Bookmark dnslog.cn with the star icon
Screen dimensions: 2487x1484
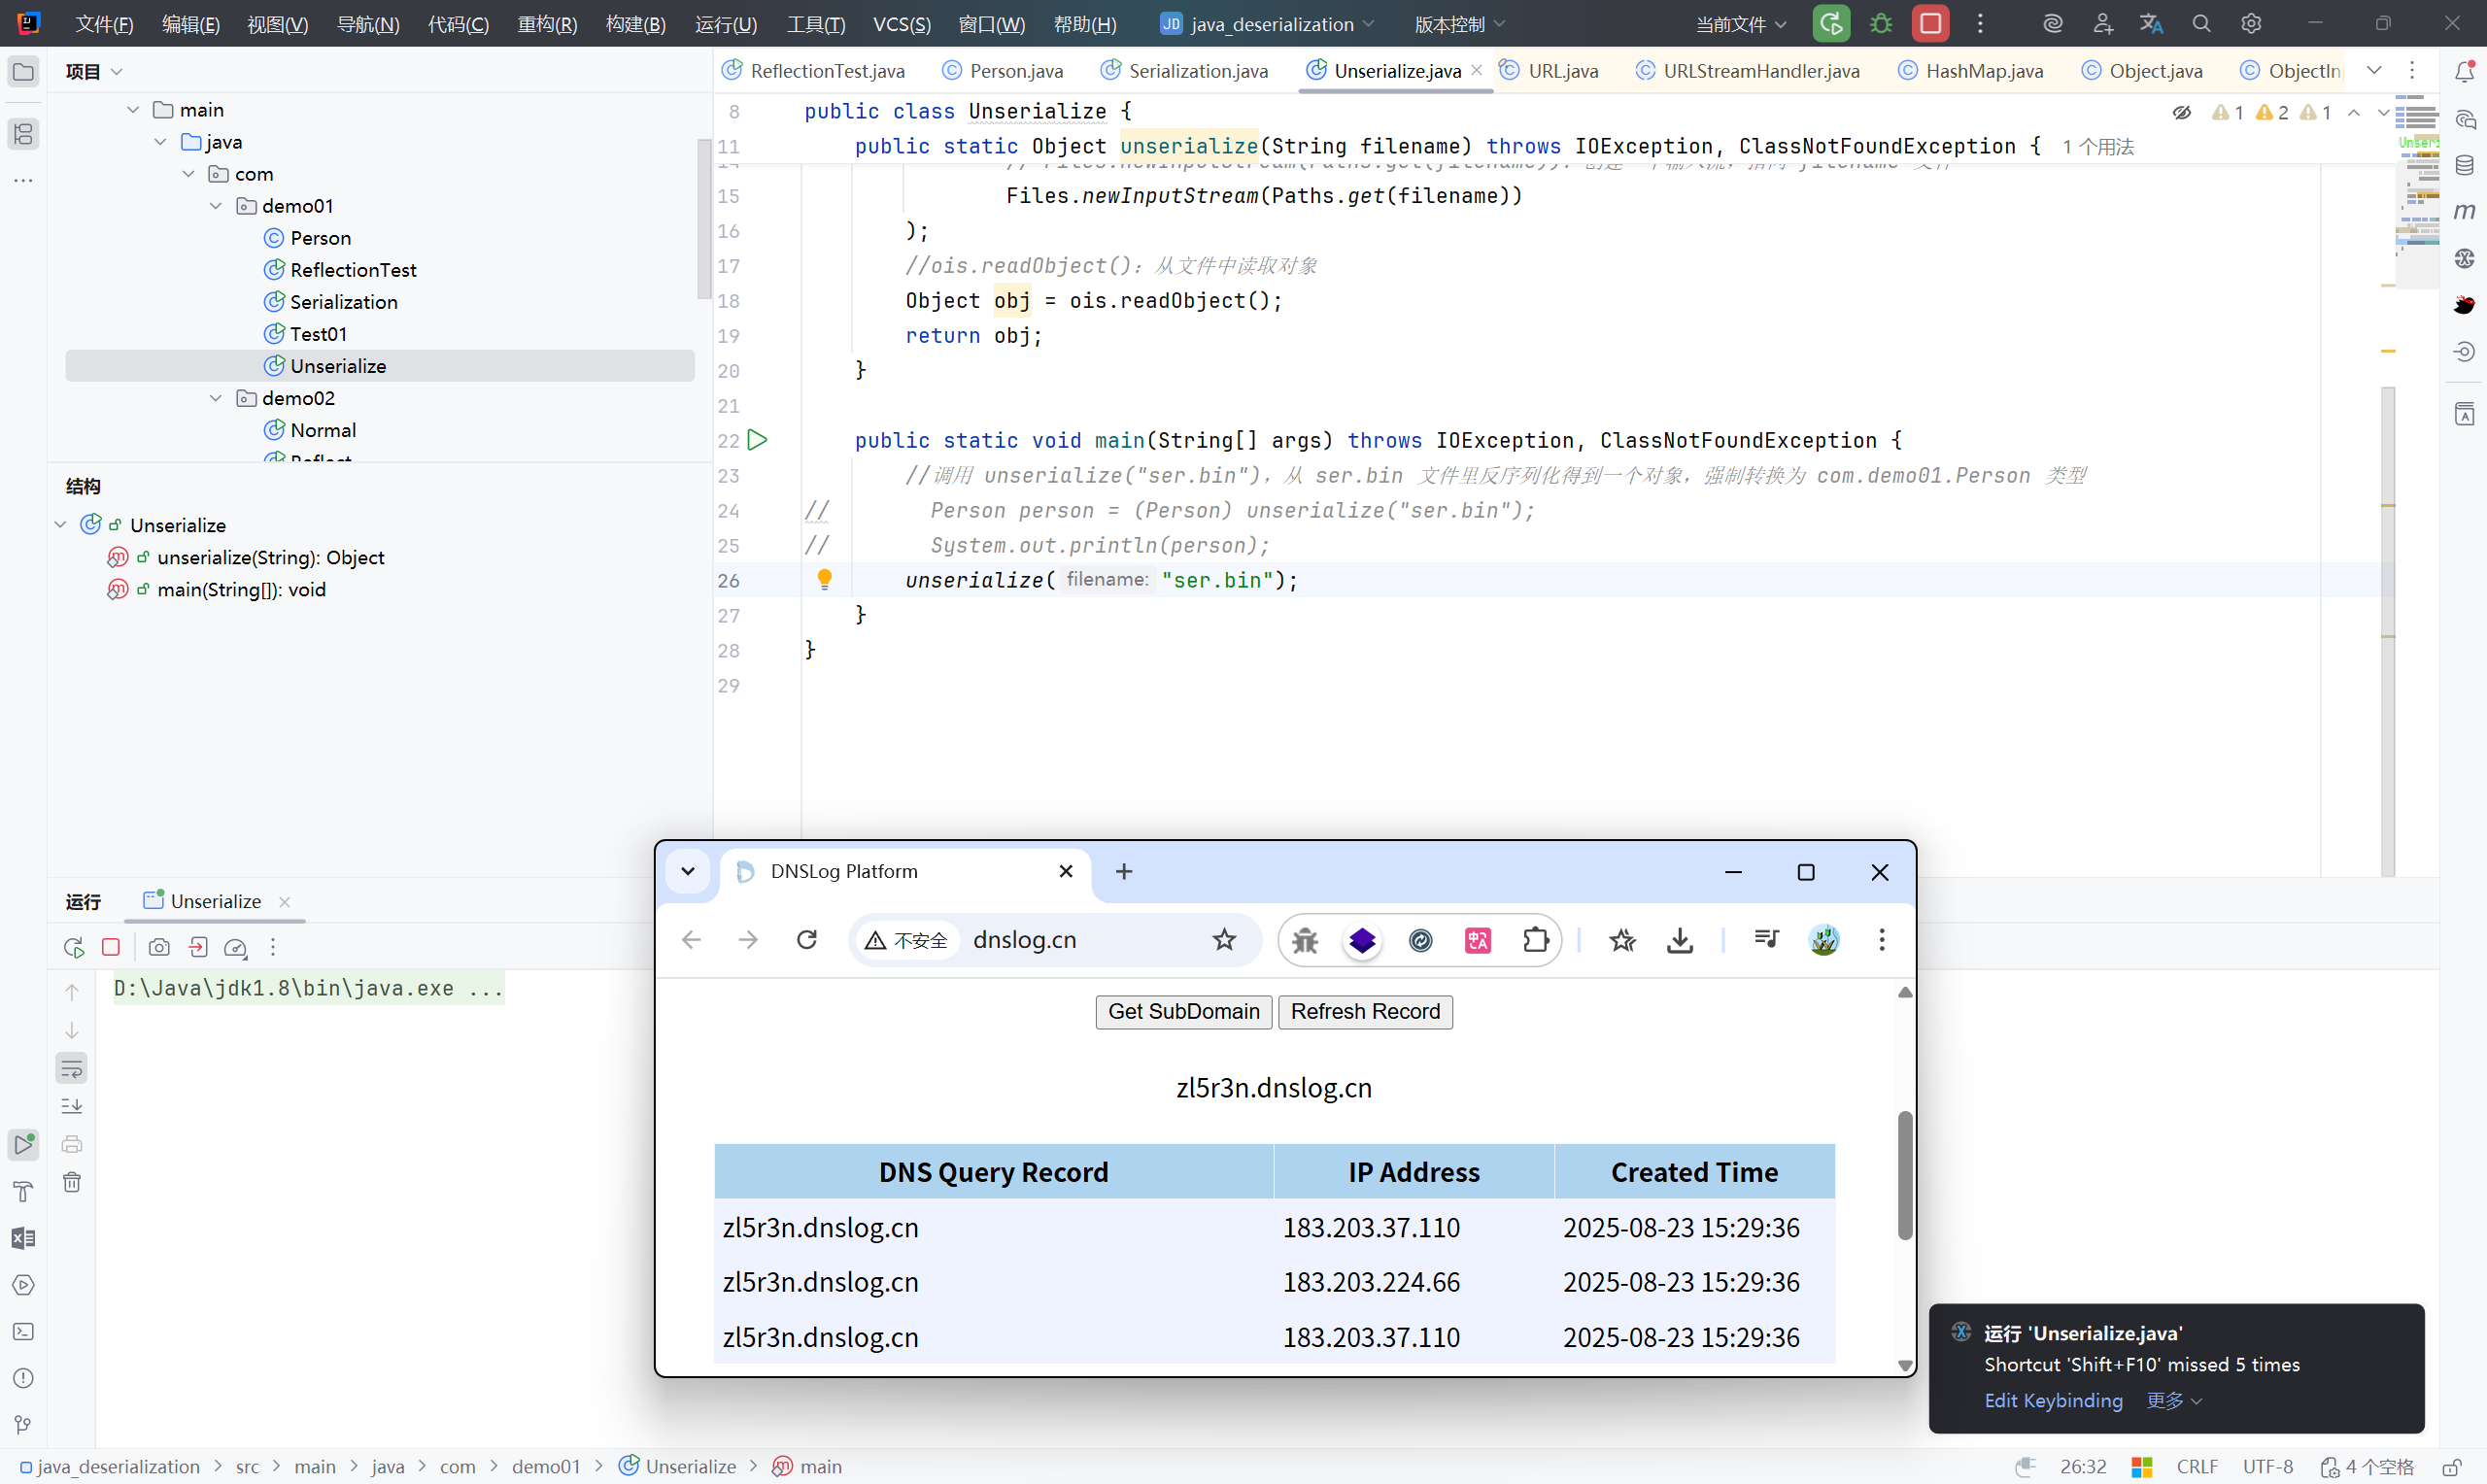click(x=1224, y=940)
